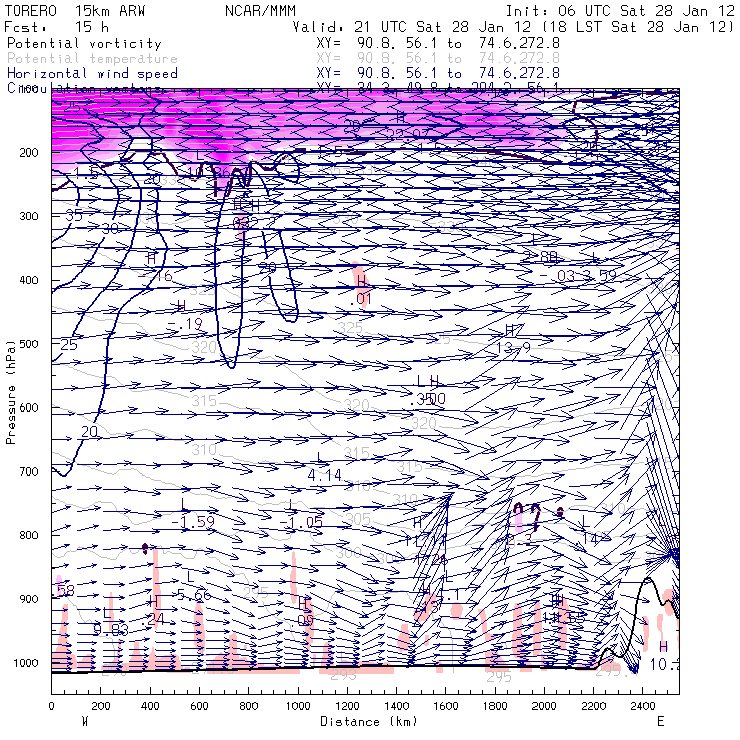Click the 900 tick on pressure axis

pyautogui.click(x=29, y=599)
